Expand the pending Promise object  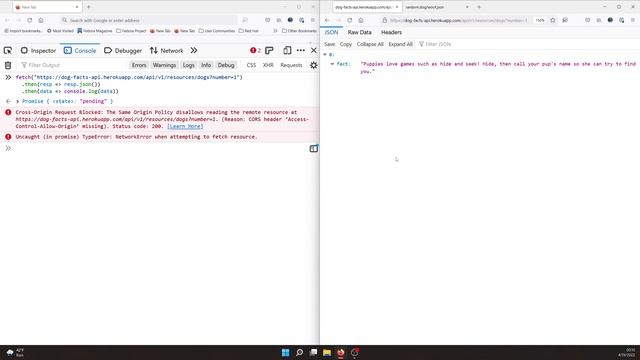[18, 101]
